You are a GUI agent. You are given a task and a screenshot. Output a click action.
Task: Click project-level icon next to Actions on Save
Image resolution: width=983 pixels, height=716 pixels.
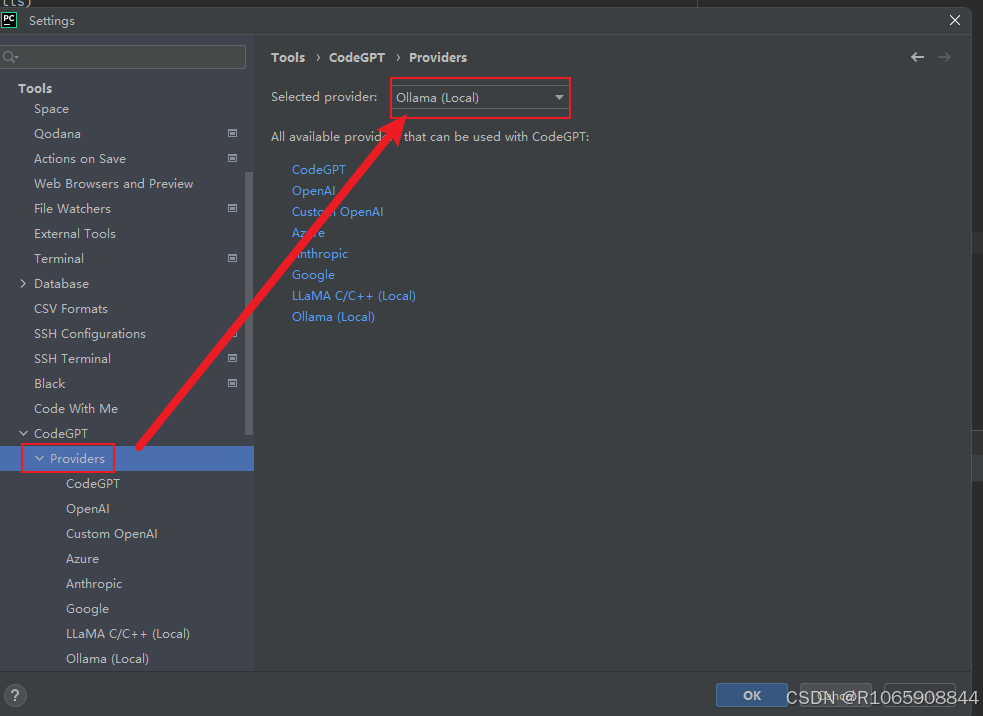(233, 158)
